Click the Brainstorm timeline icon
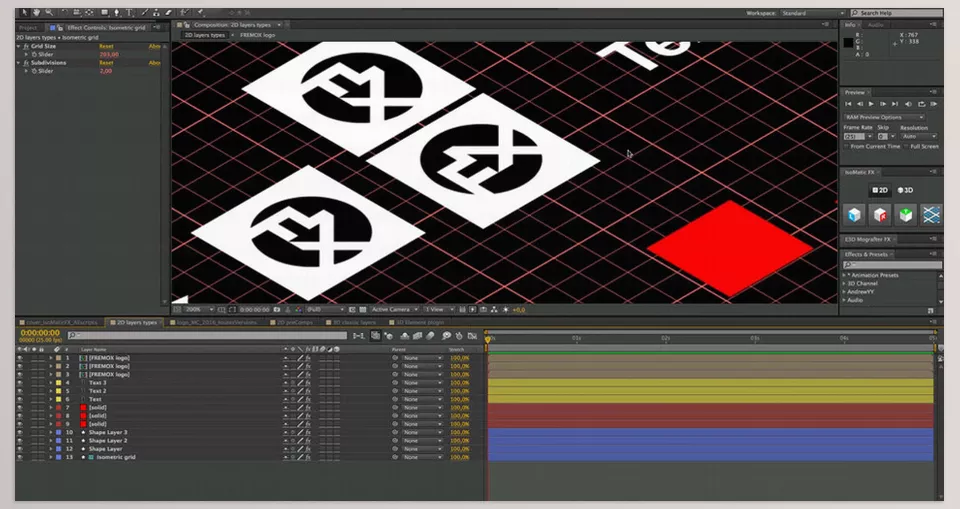The width and height of the screenshot is (960, 509). (x=446, y=336)
